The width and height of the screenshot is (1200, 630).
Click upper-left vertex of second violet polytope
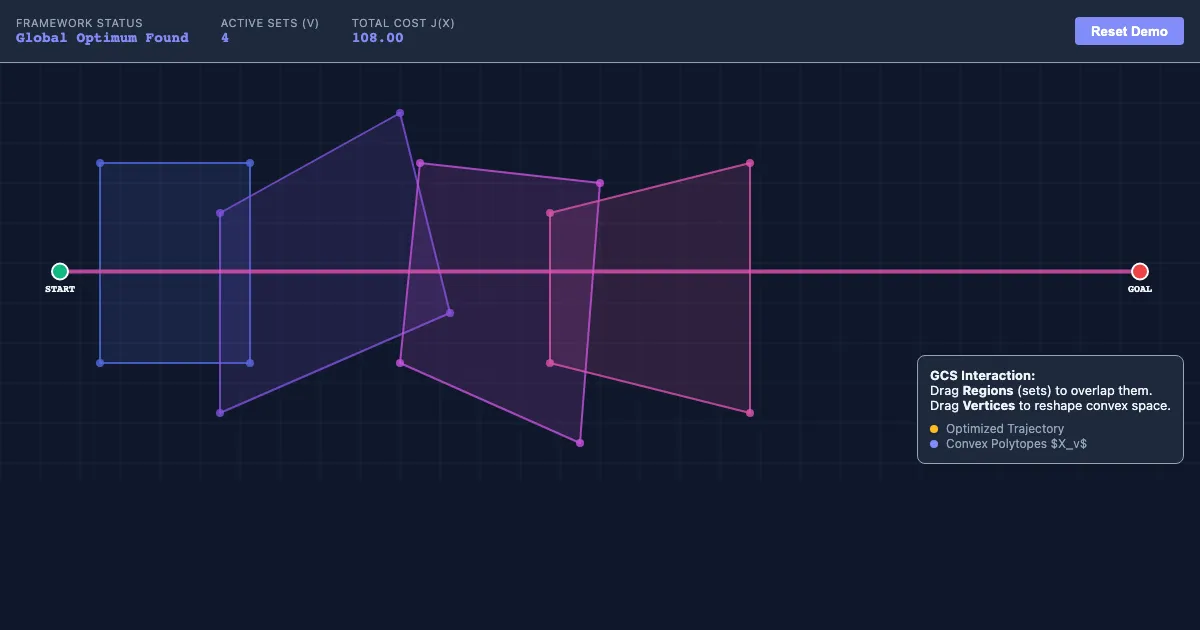coord(220,213)
